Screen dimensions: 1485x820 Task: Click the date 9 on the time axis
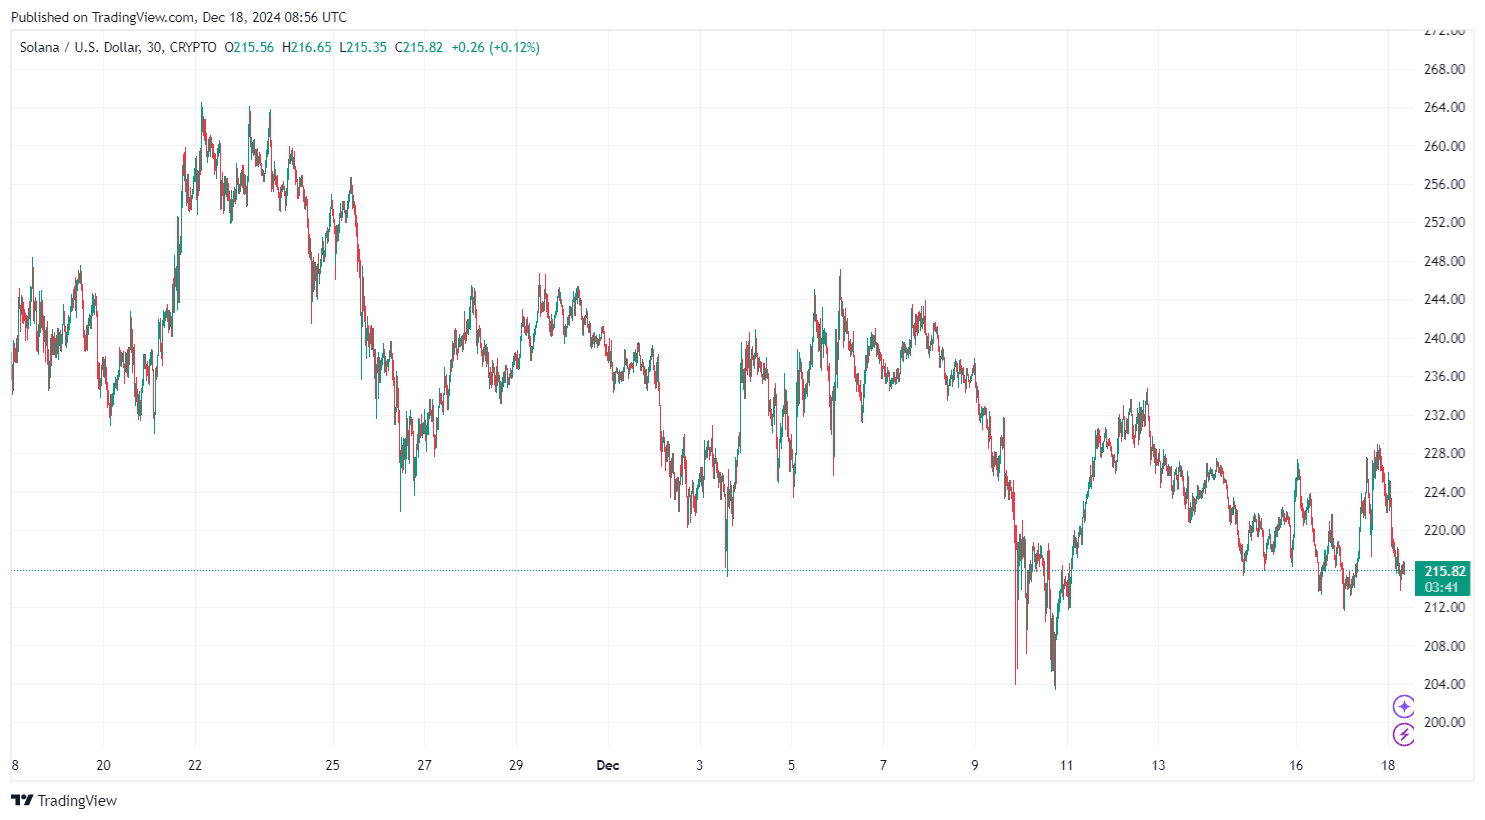[x=975, y=765]
